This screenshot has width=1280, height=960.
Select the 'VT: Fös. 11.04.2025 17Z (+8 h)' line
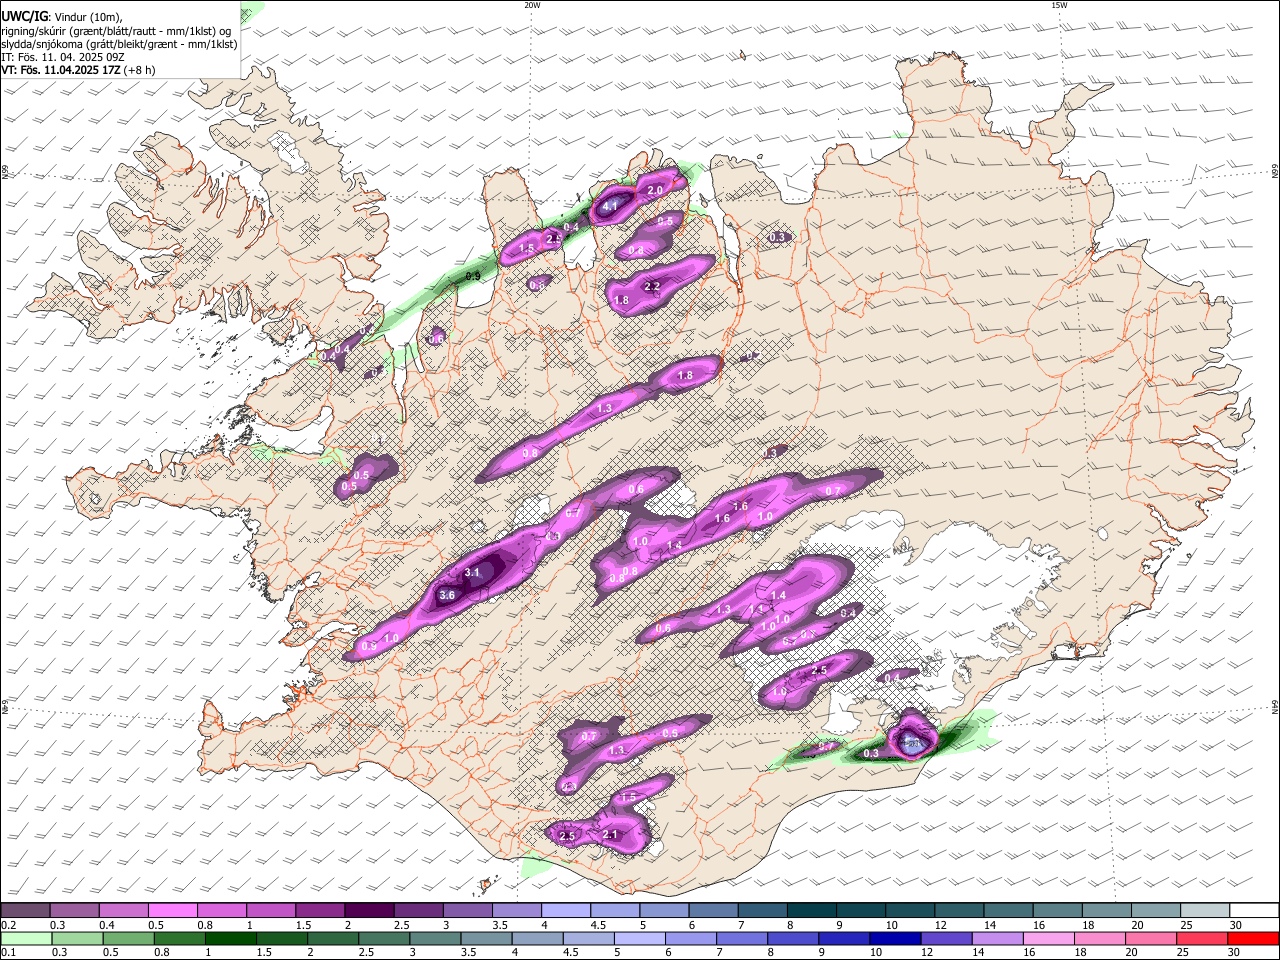pos(78,70)
